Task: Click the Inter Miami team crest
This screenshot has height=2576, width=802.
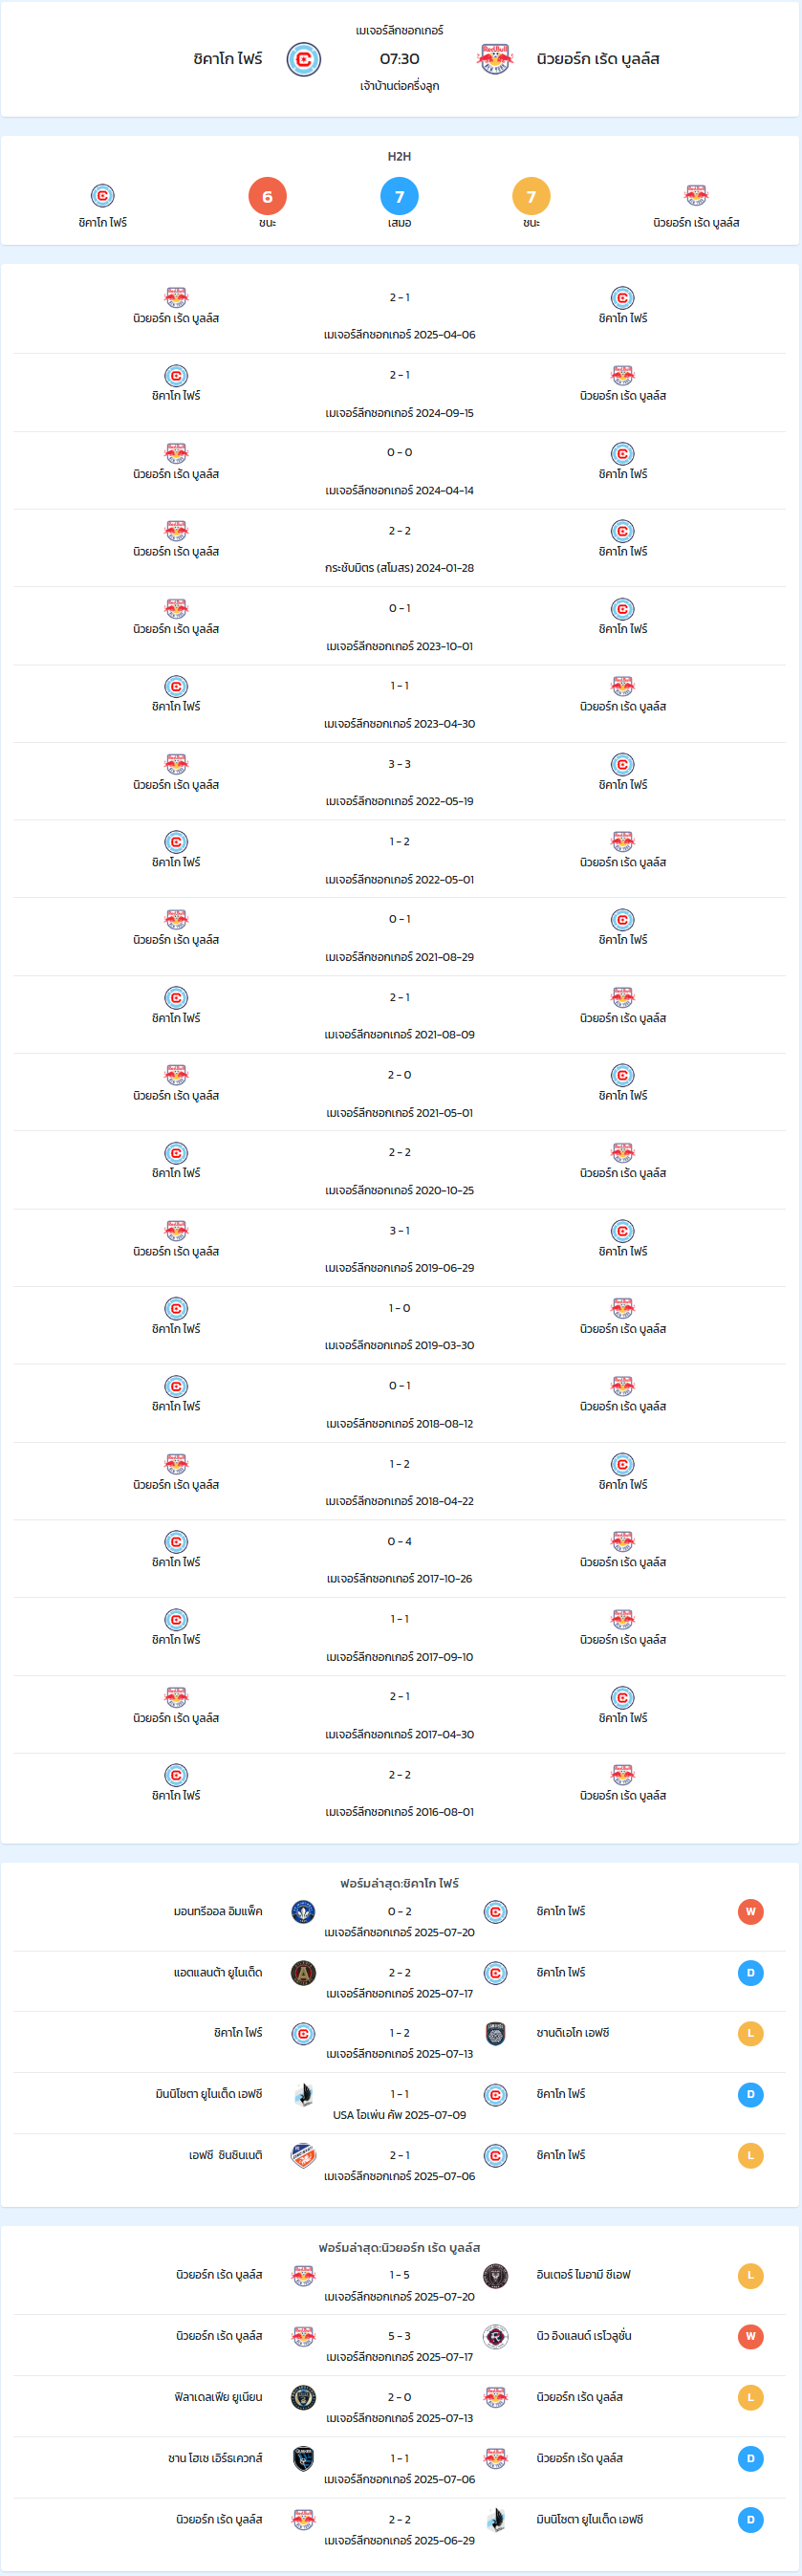Action: pyautogui.click(x=495, y=2275)
